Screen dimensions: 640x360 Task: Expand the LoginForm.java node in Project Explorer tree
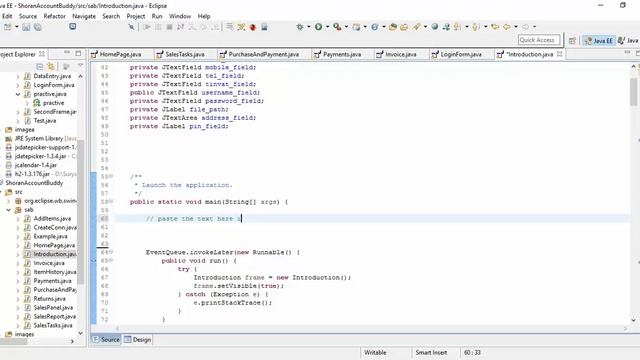click(18, 85)
